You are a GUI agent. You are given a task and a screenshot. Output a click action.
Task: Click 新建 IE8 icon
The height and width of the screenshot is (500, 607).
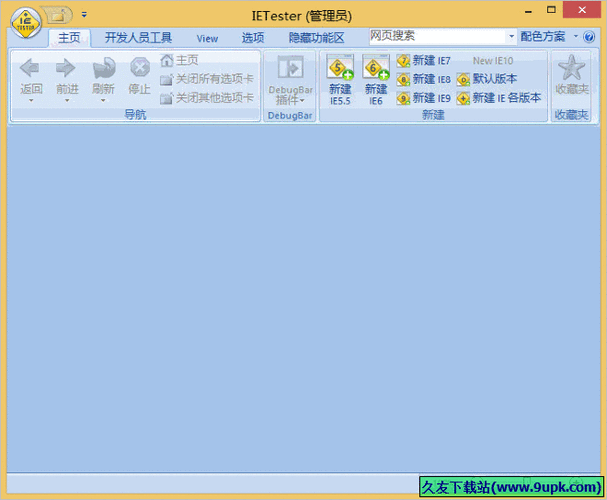tap(403, 79)
